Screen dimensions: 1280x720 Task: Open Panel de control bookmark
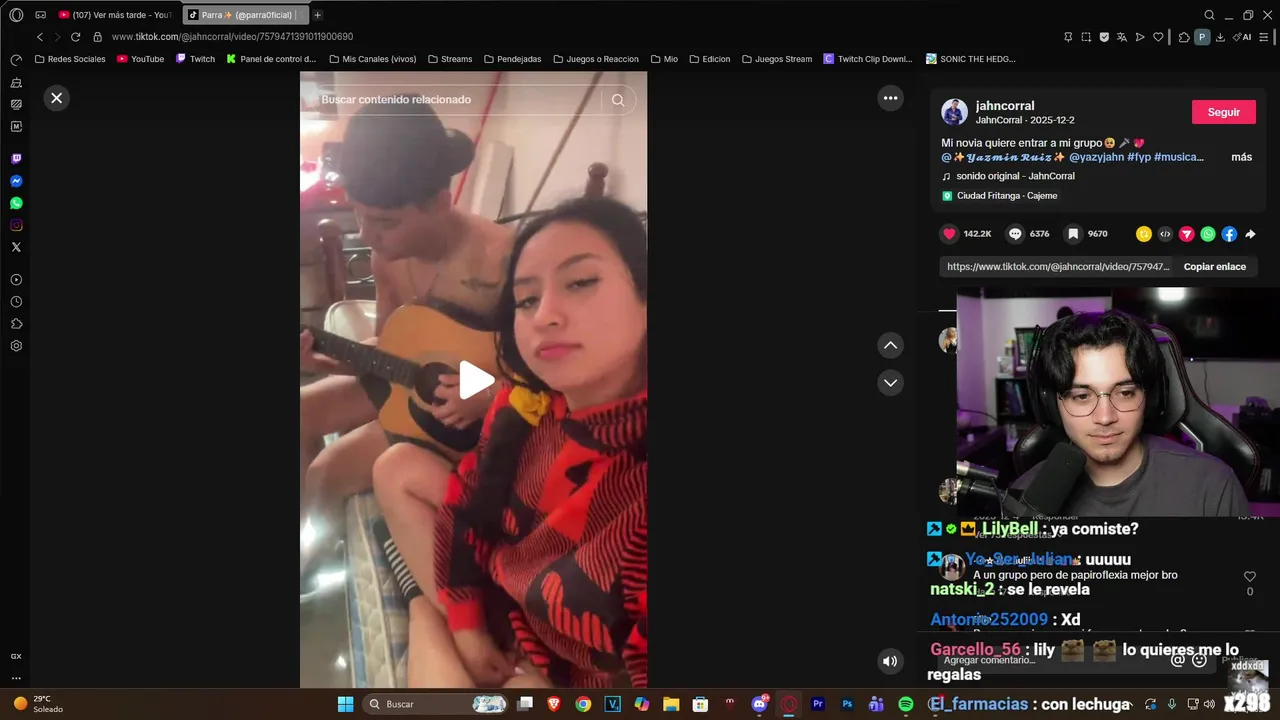tap(271, 59)
